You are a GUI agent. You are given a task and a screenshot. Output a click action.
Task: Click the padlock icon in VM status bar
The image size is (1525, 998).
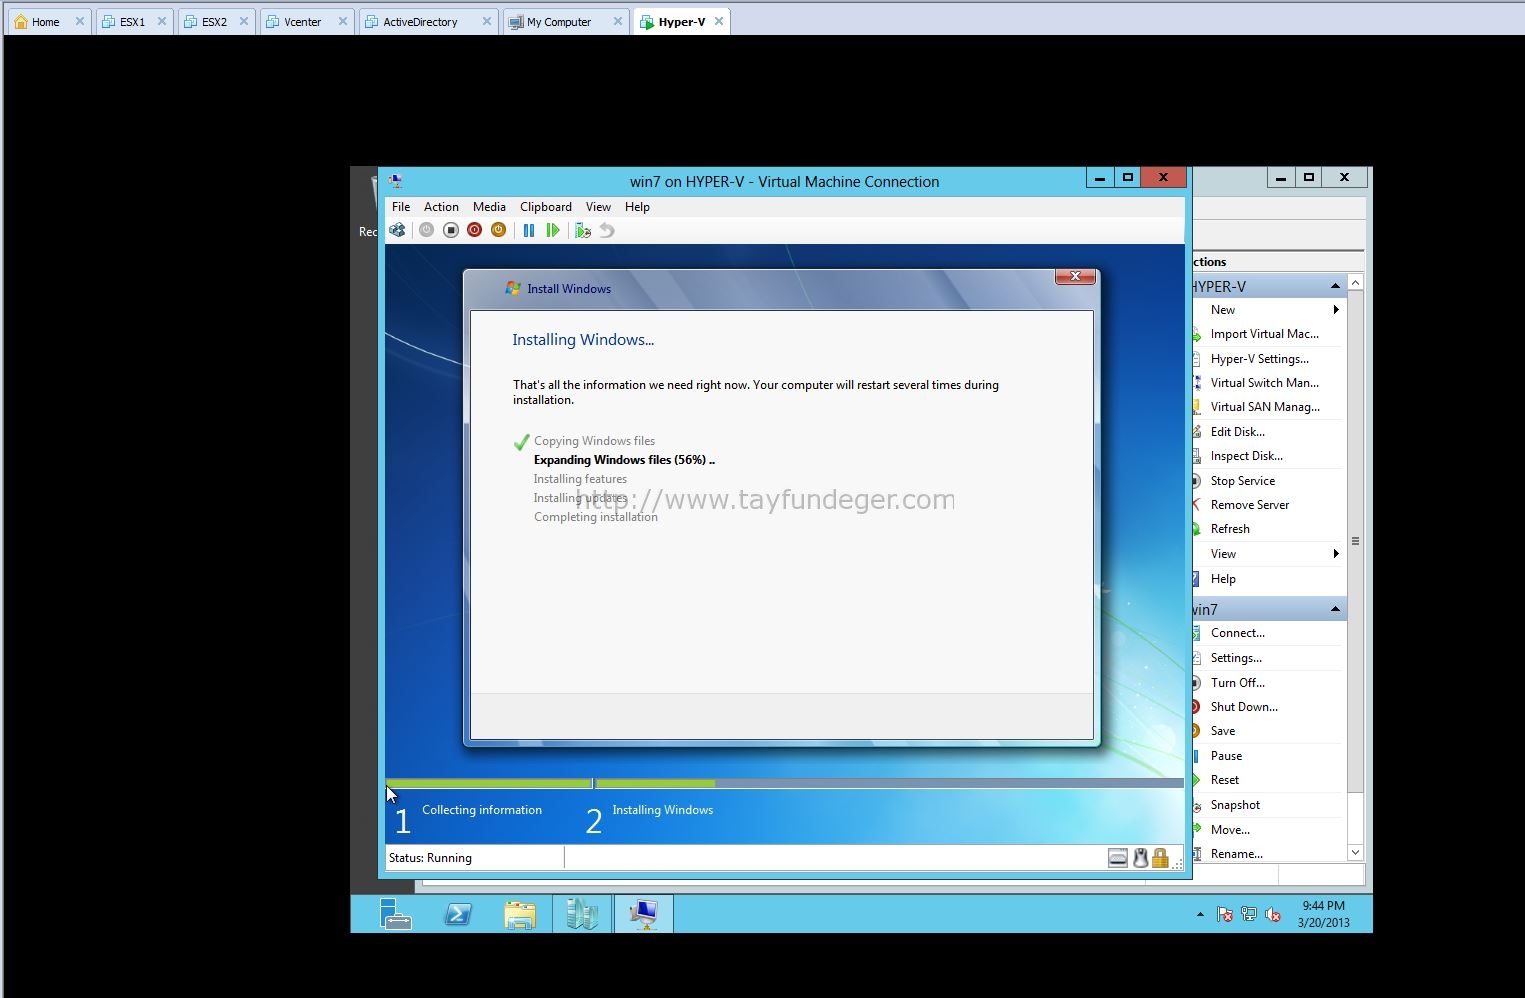1160,858
